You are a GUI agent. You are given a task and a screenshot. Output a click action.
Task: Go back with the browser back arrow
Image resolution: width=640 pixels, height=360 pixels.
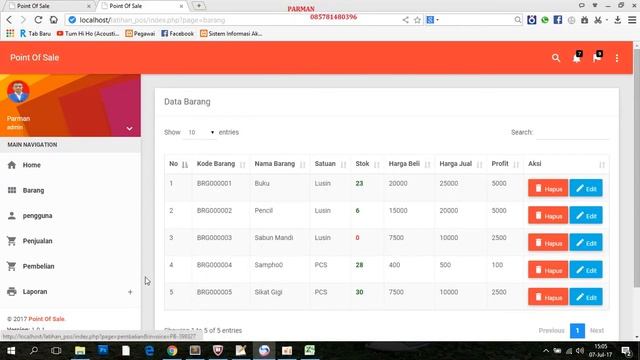tap(9, 20)
